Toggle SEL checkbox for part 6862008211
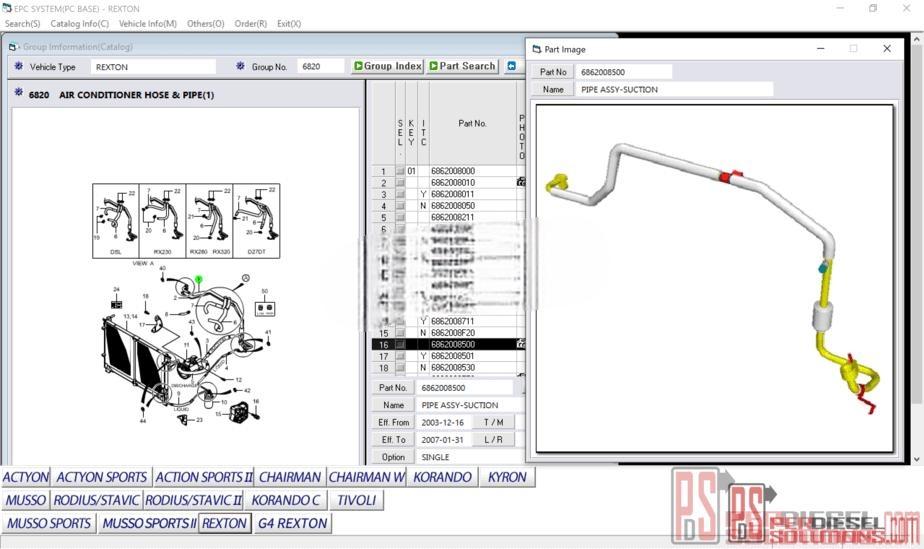This screenshot has width=924, height=549. click(400, 217)
